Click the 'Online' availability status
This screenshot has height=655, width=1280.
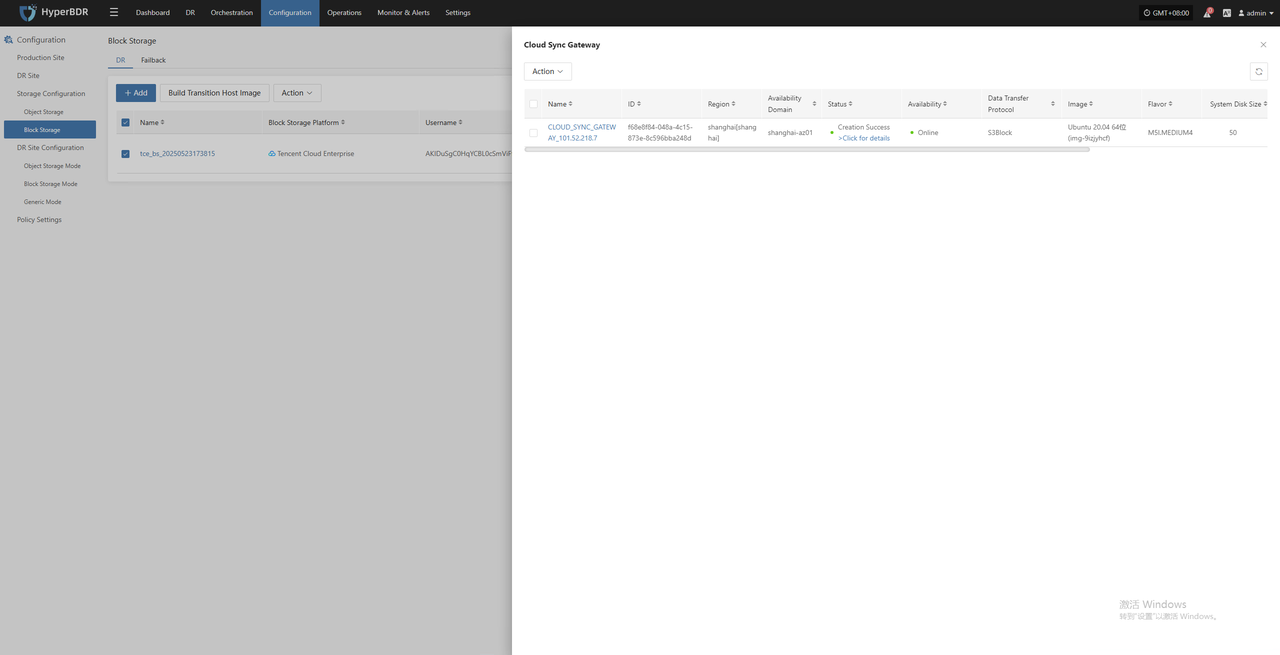pos(928,132)
